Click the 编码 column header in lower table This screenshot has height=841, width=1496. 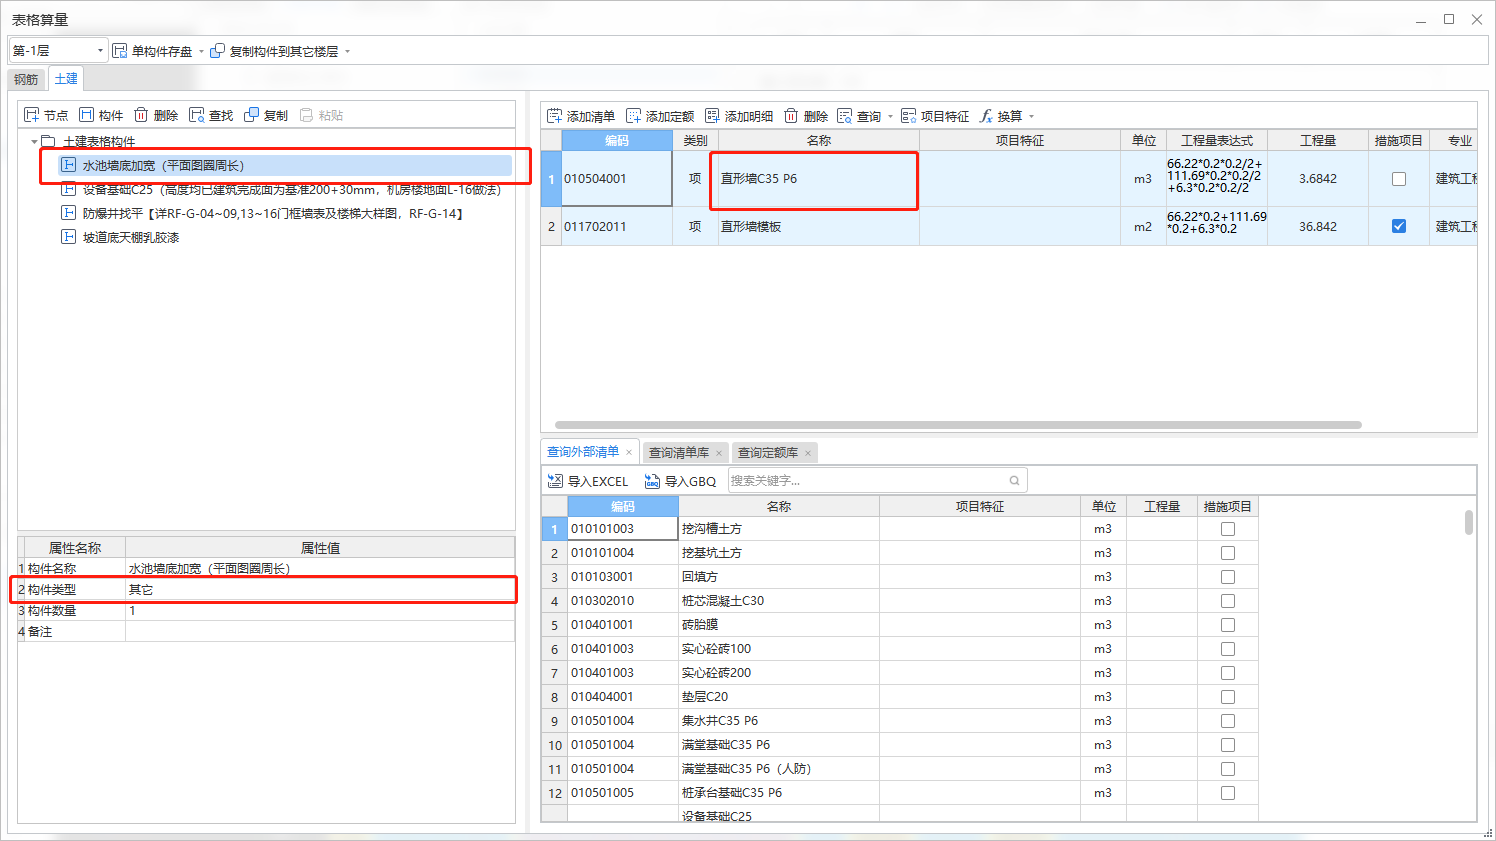tap(623, 506)
